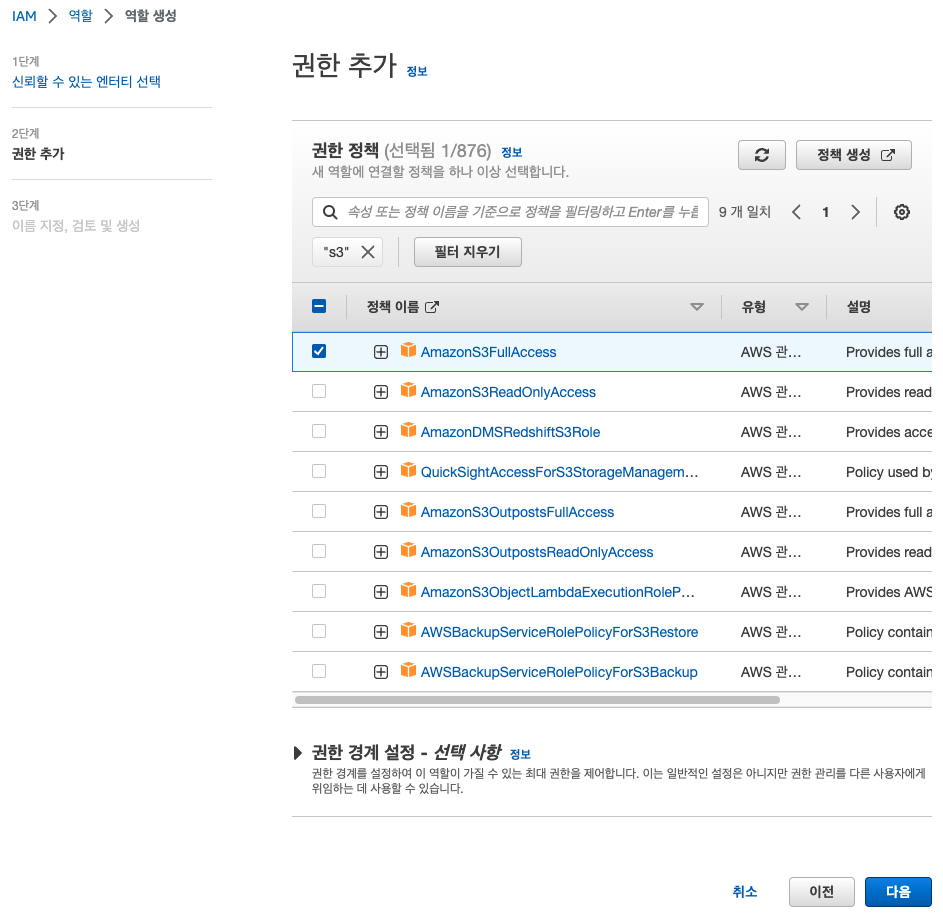Open the AmazonS3FullAccess policy link
This screenshot has height=918, width=943.
tap(488, 352)
